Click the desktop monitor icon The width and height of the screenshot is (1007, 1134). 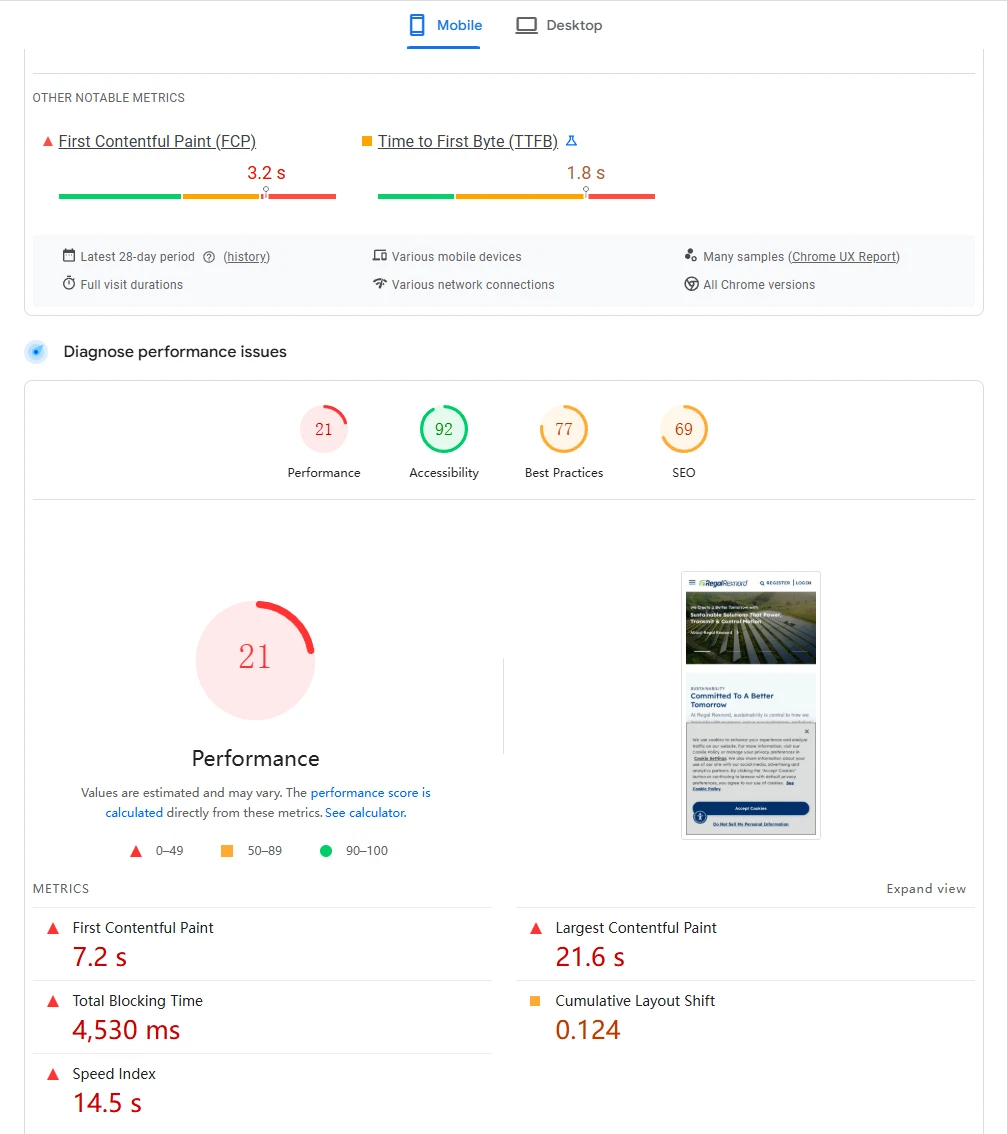coord(527,25)
